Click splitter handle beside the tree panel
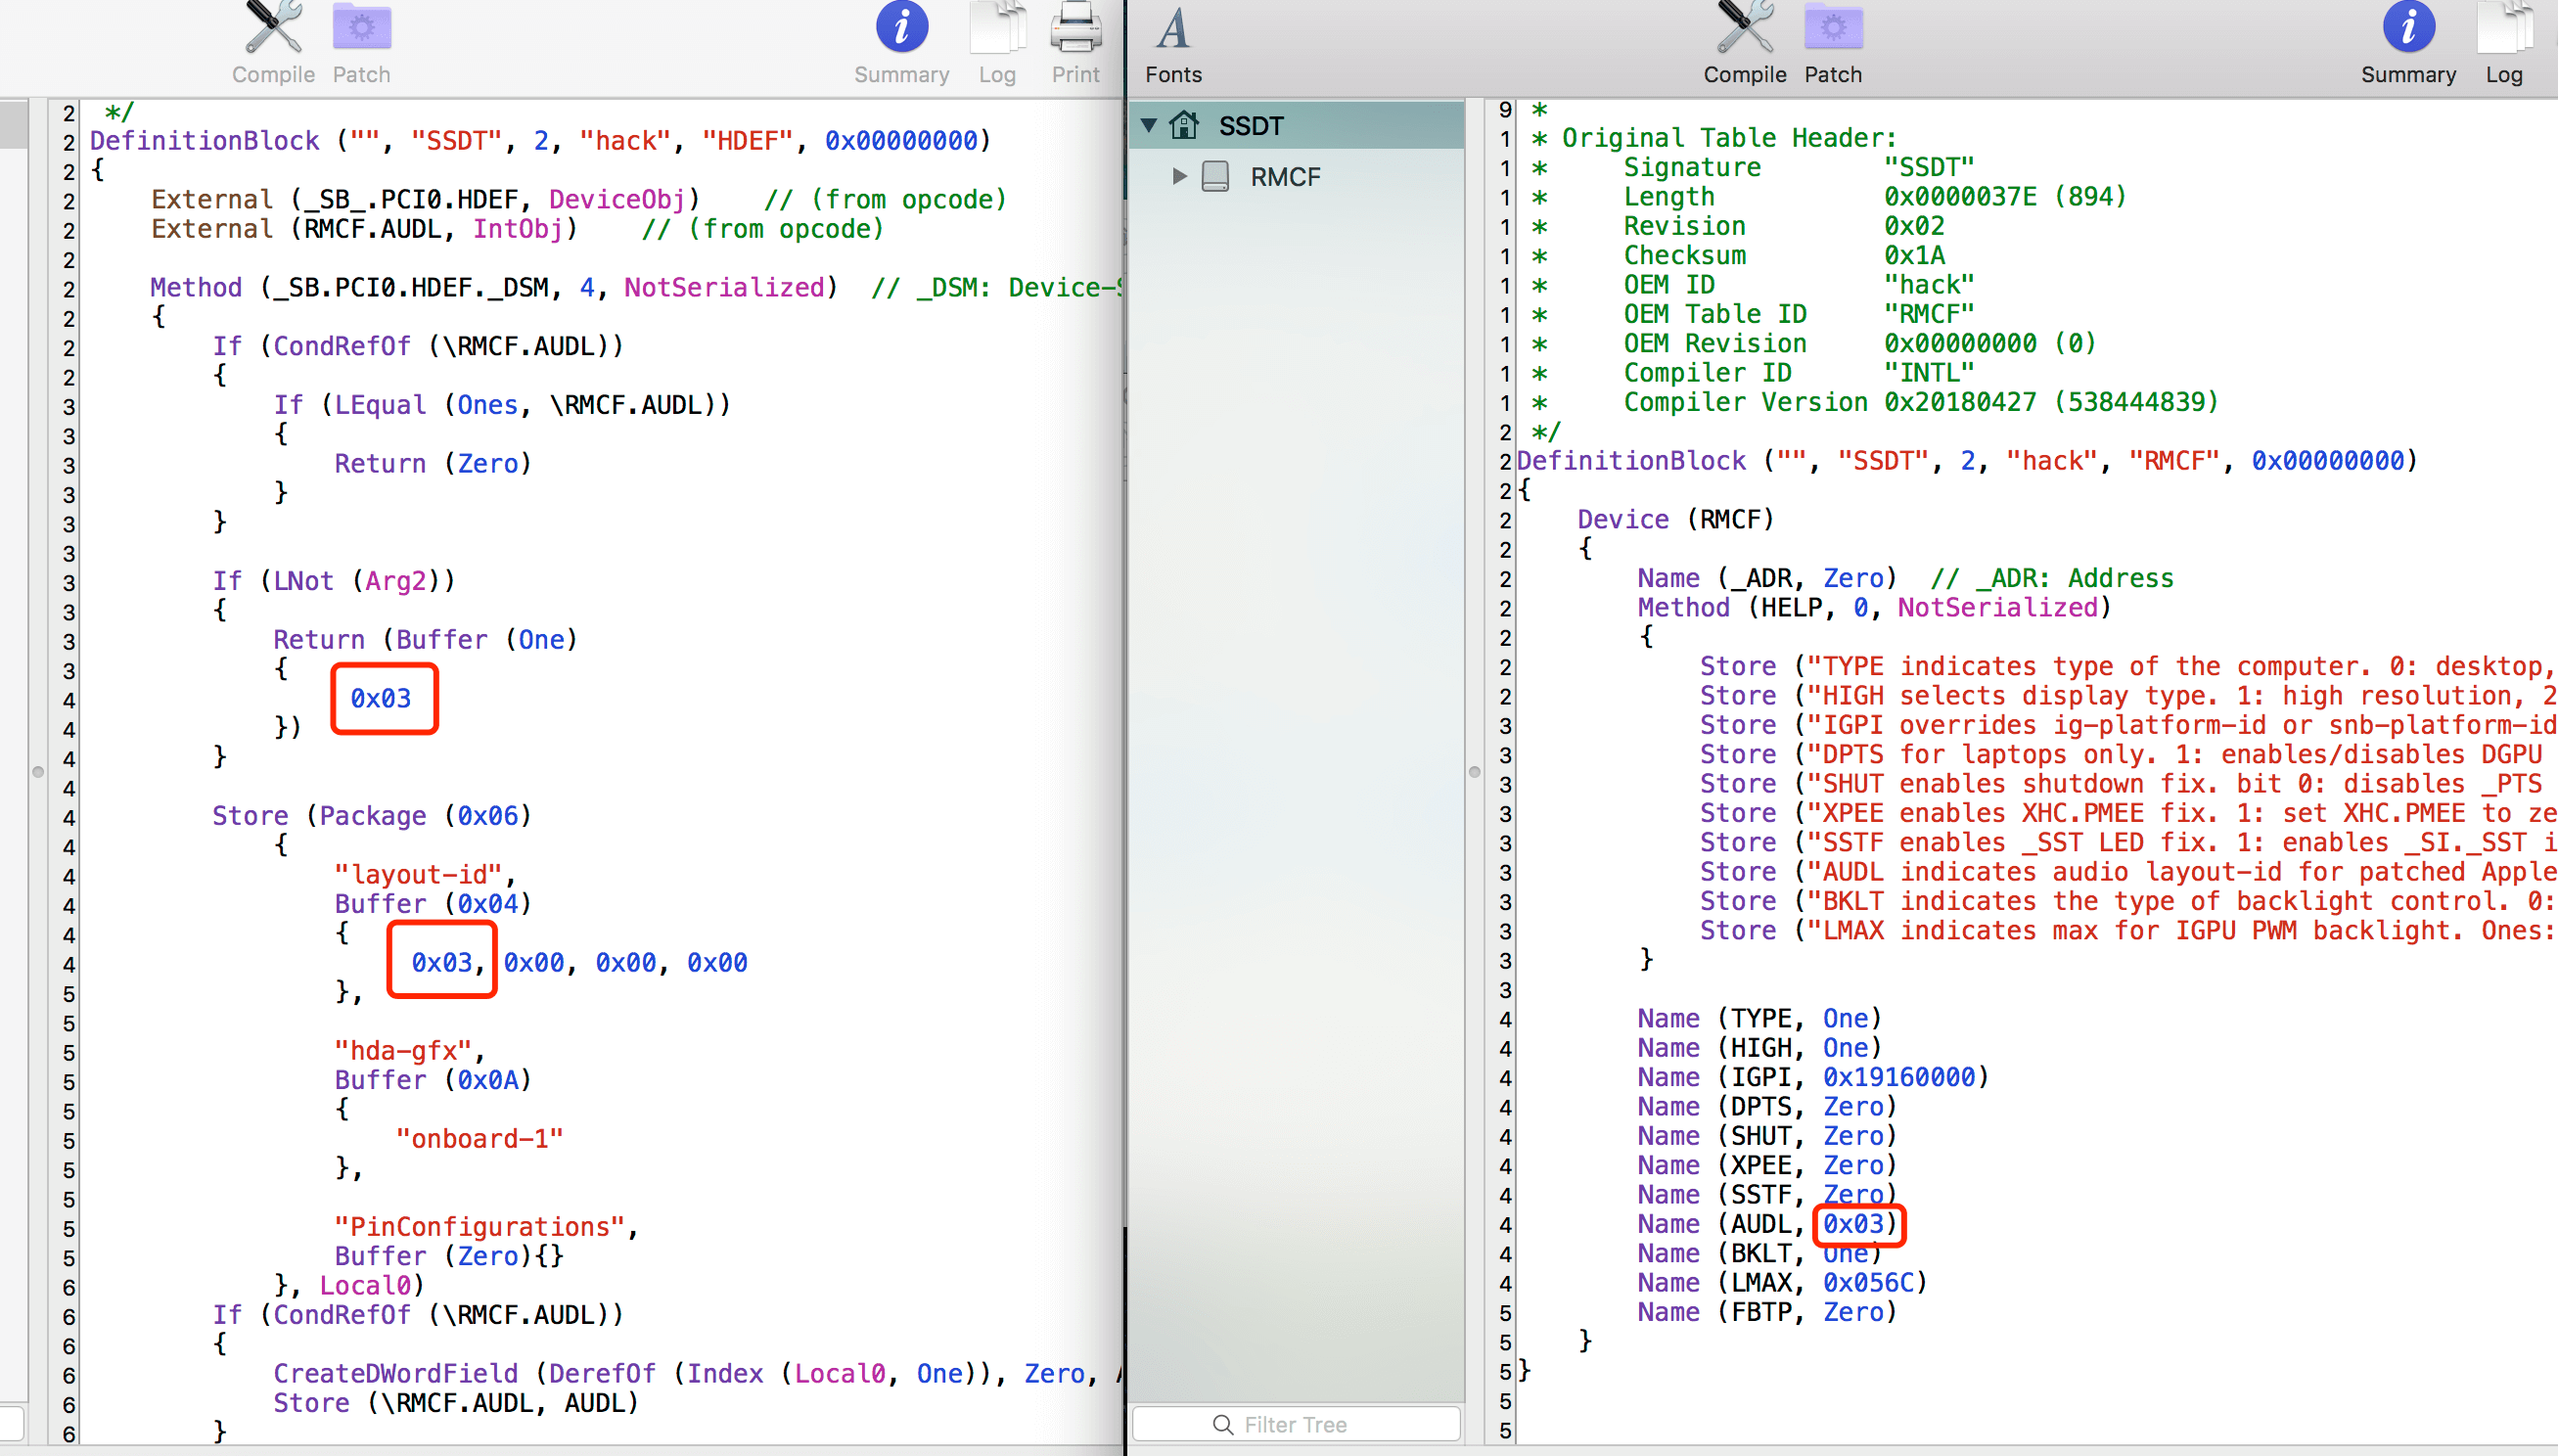Image resolution: width=2558 pixels, height=1456 pixels. (x=1474, y=771)
